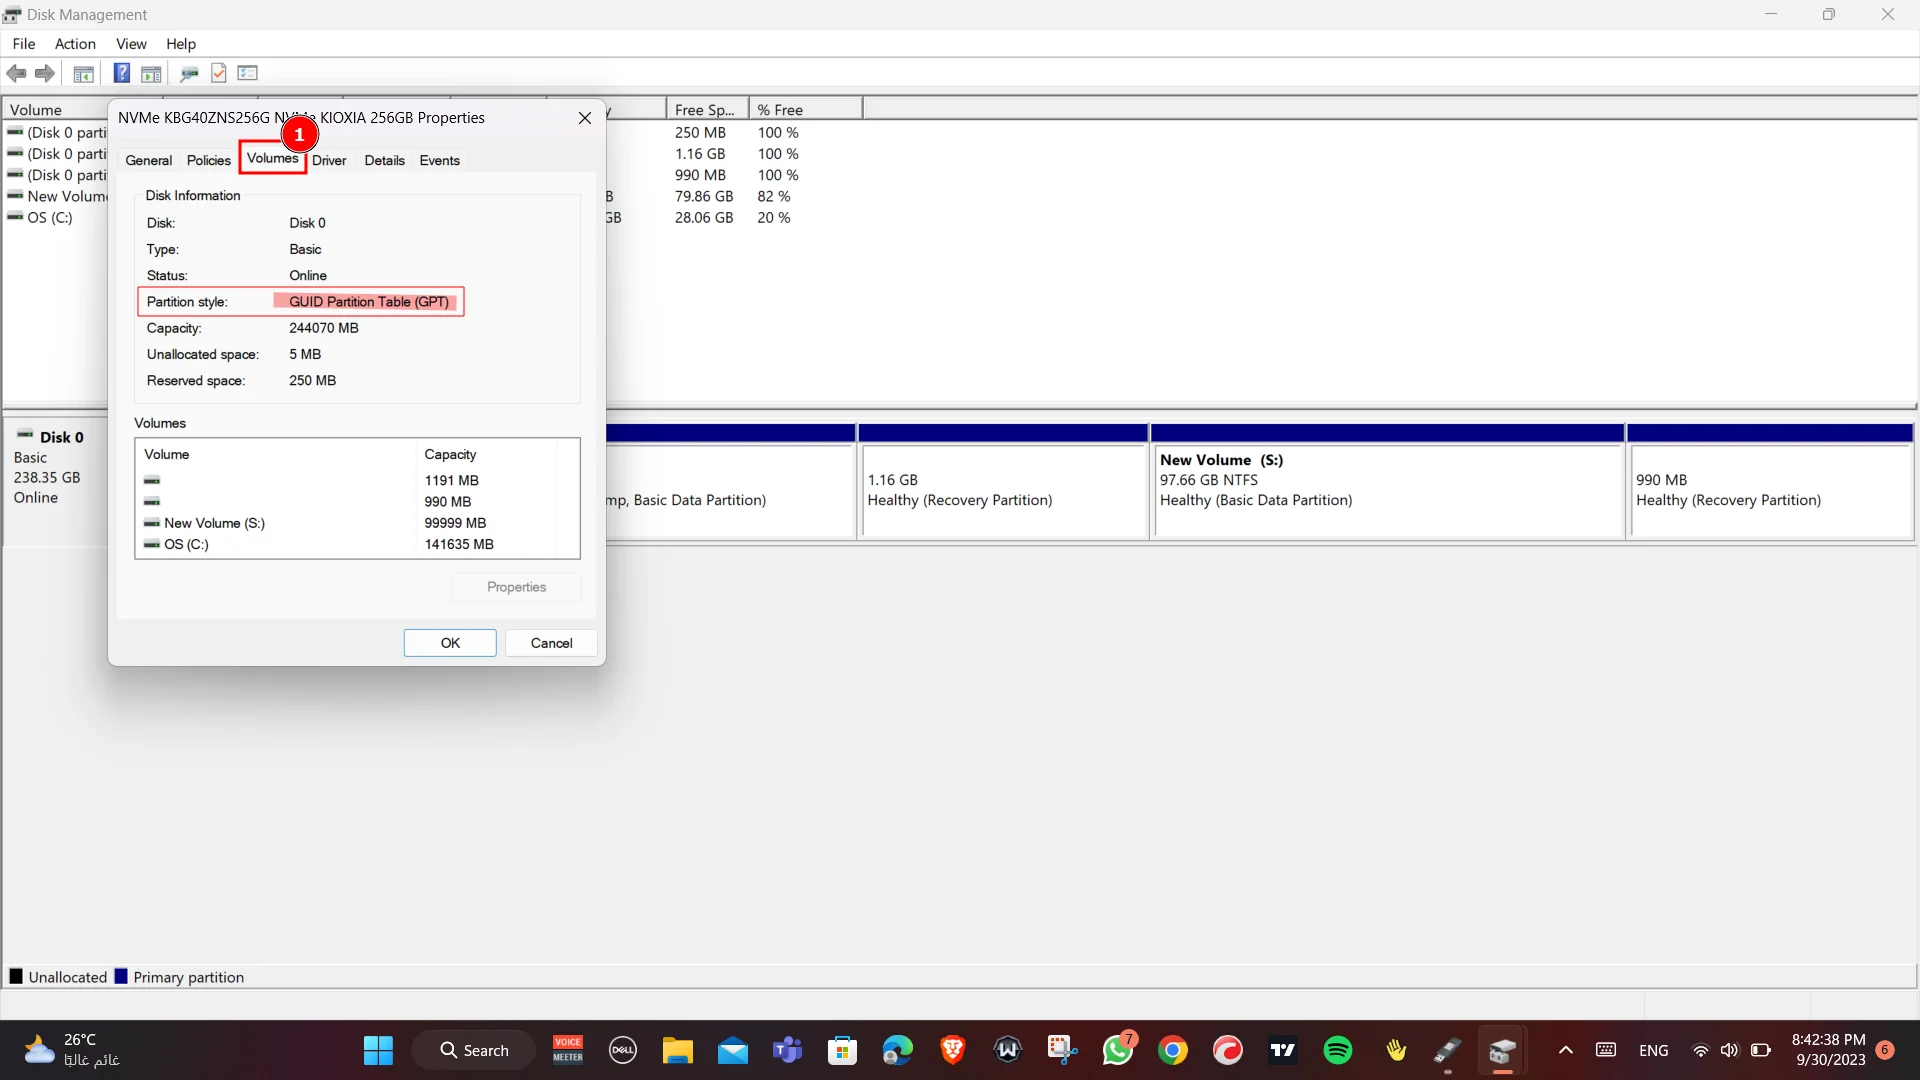The height and width of the screenshot is (1080, 1920).
Task: Click the volume speaker tray icon
Action: coord(1730,1050)
